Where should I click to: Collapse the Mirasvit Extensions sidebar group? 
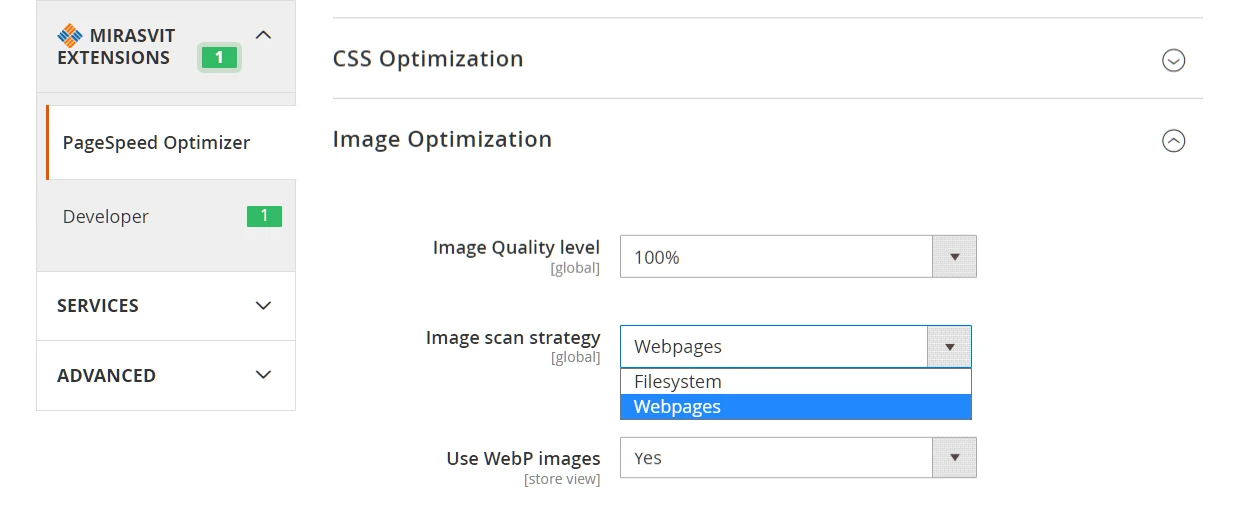[x=263, y=35]
